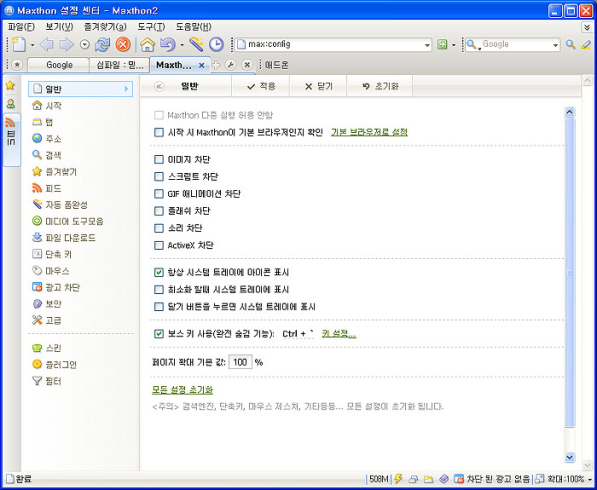Open the zoom 100% status dropdown

(591, 479)
